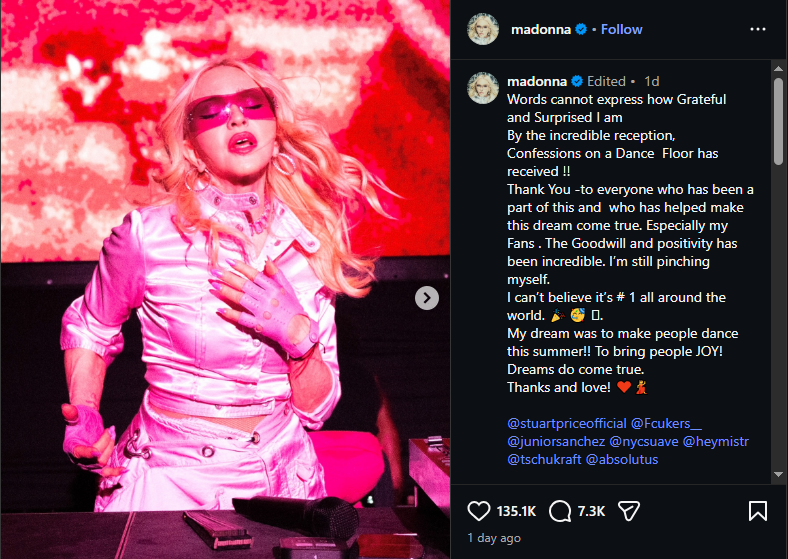Share post using paper plane icon

click(x=629, y=511)
